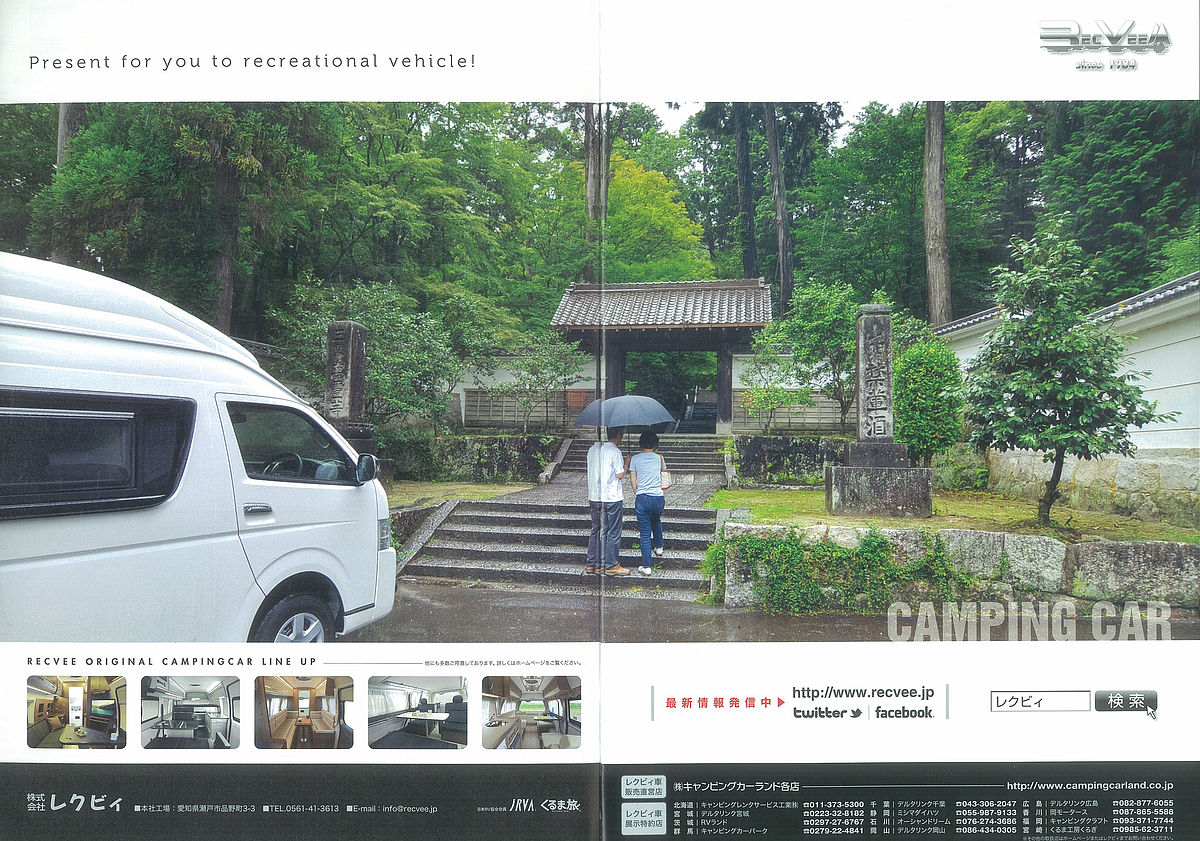
Task: Click the 北海道 dealer phone 011-373-5300
Action: 833,805
